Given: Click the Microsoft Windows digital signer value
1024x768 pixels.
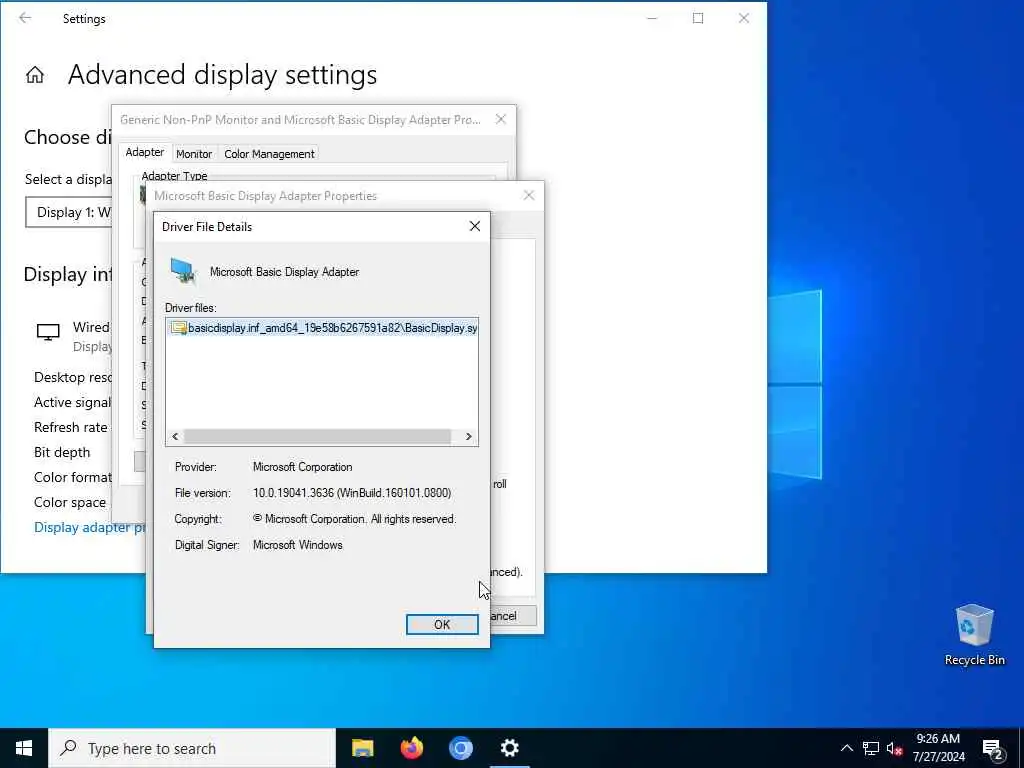Looking at the screenshot, I should [297, 545].
